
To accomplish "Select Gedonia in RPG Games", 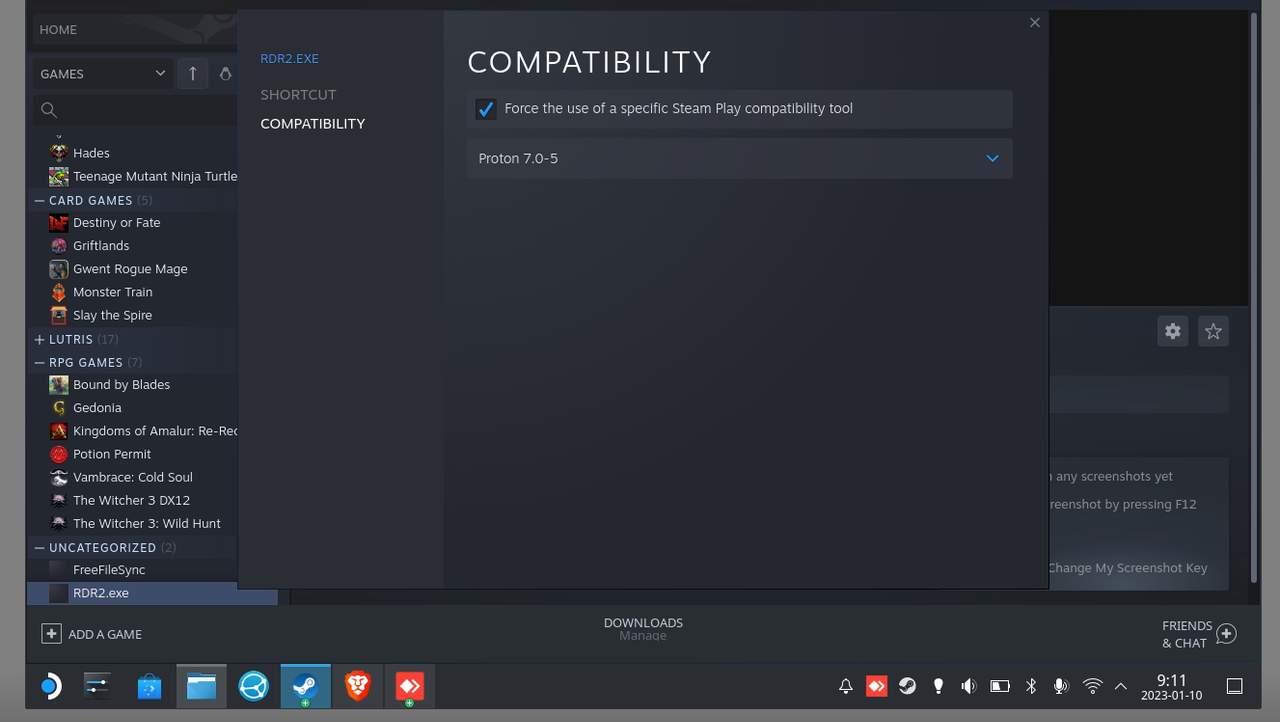I will coord(97,408).
